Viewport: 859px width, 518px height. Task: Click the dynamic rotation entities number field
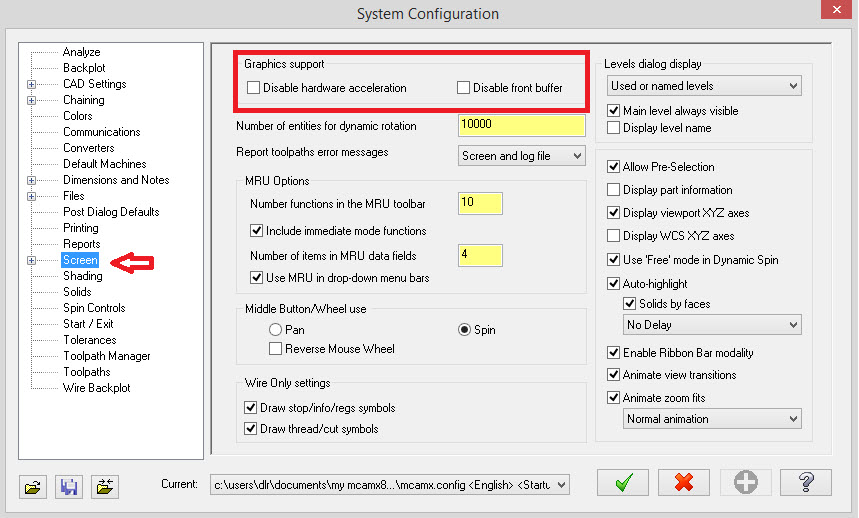pyautogui.click(x=520, y=126)
